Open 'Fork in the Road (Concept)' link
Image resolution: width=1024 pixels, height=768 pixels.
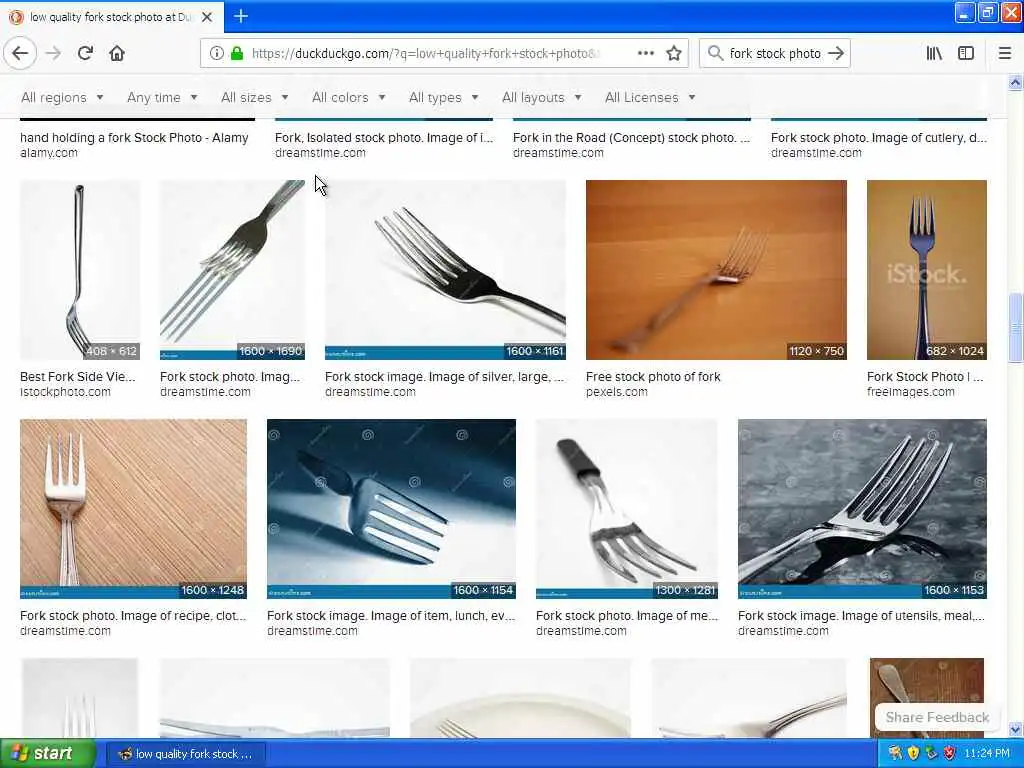(x=632, y=138)
